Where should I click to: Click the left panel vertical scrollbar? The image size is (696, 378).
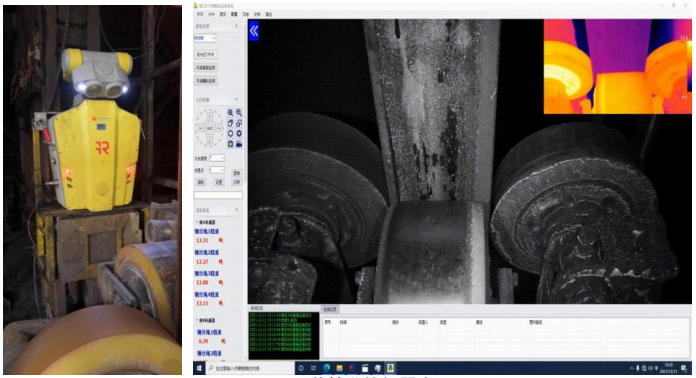pos(245,191)
